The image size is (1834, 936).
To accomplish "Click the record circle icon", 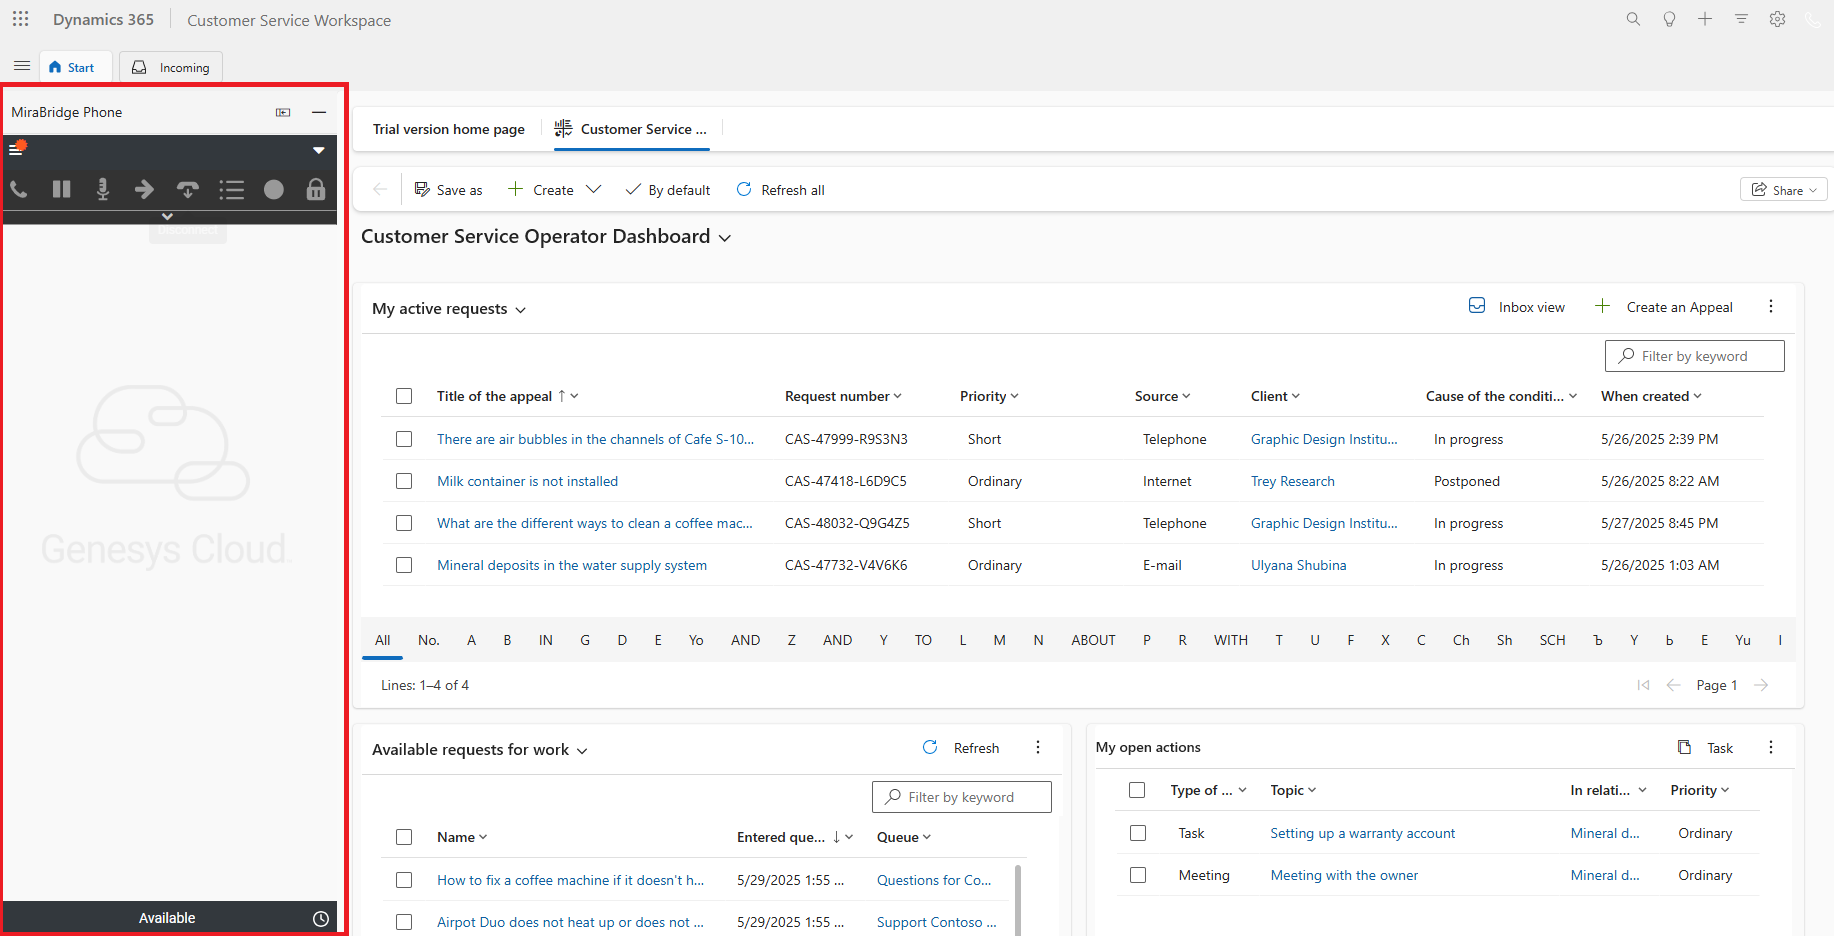I will click(x=273, y=189).
